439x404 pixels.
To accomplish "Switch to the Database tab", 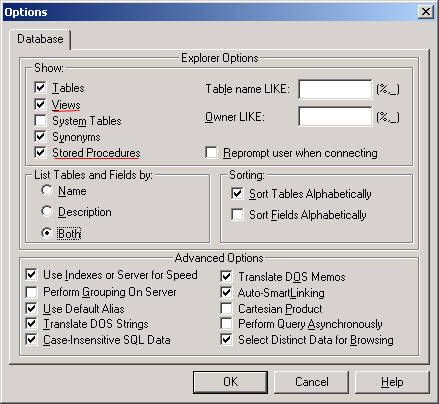I will tap(40, 39).
